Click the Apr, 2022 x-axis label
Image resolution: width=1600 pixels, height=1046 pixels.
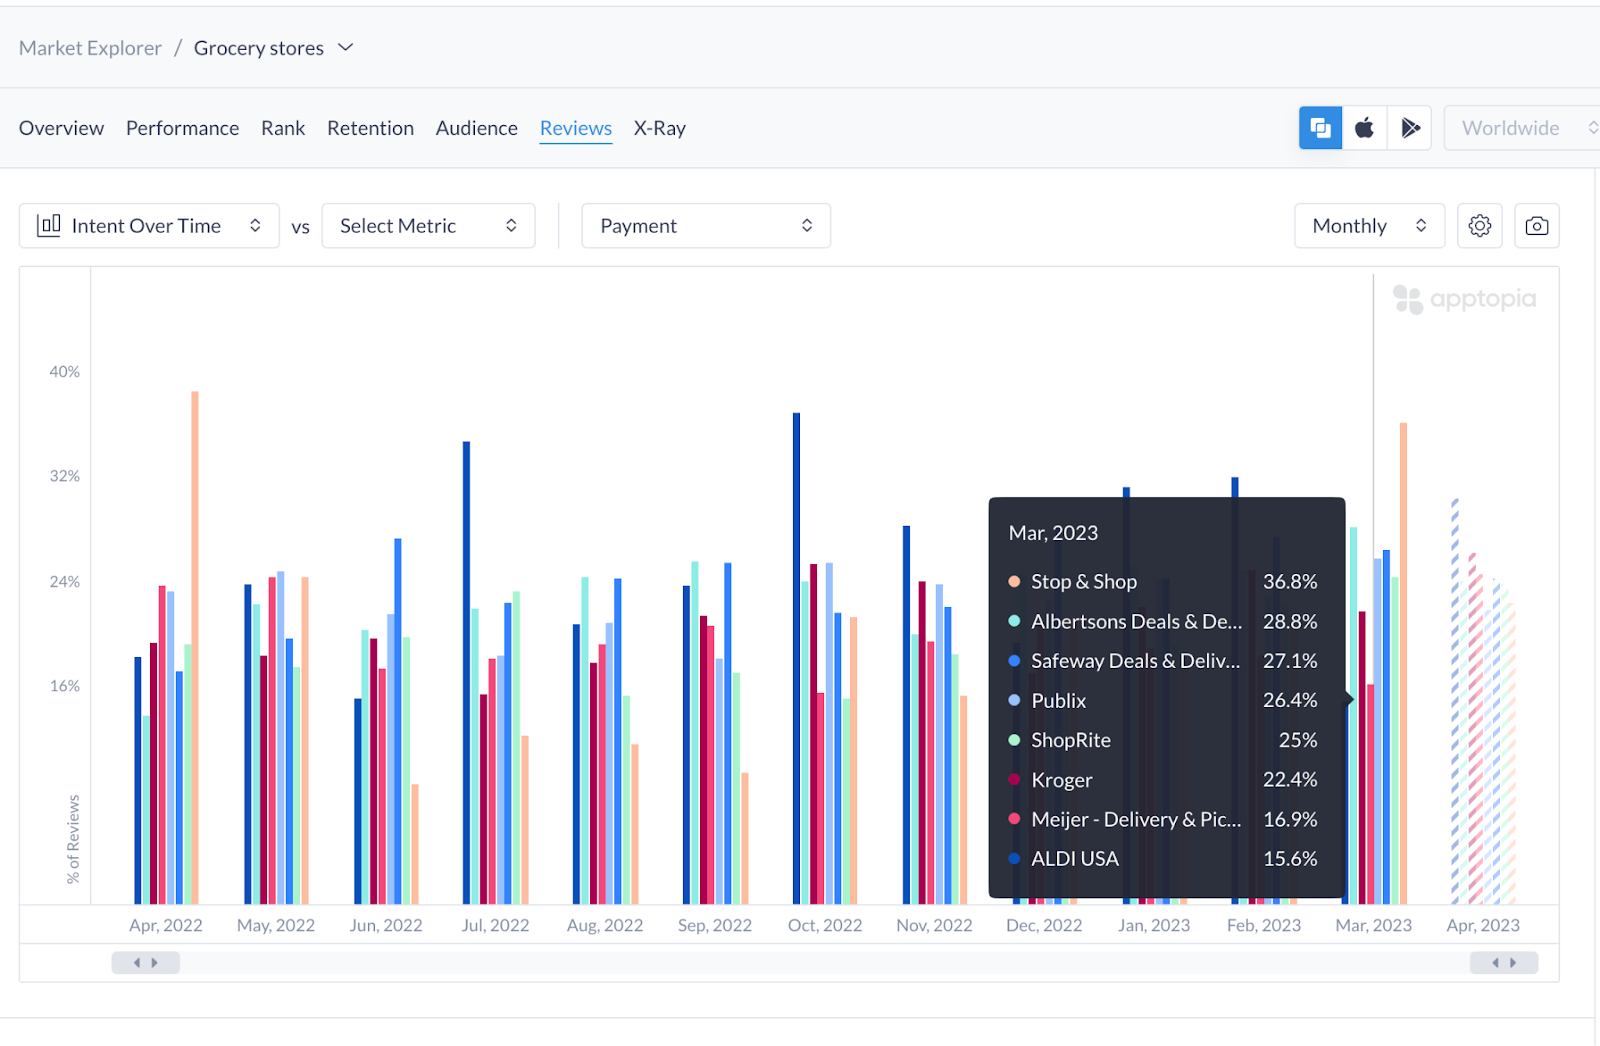[166, 926]
